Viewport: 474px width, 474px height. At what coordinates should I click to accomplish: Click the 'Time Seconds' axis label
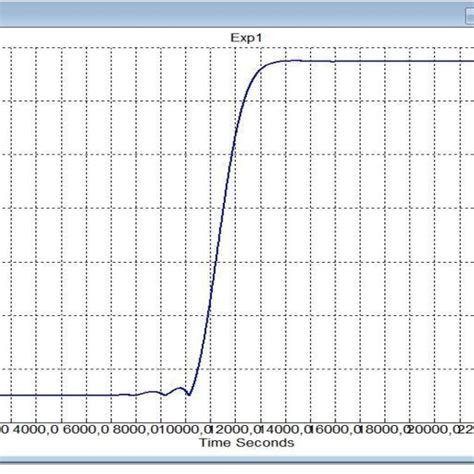click(x=247, y=443)
